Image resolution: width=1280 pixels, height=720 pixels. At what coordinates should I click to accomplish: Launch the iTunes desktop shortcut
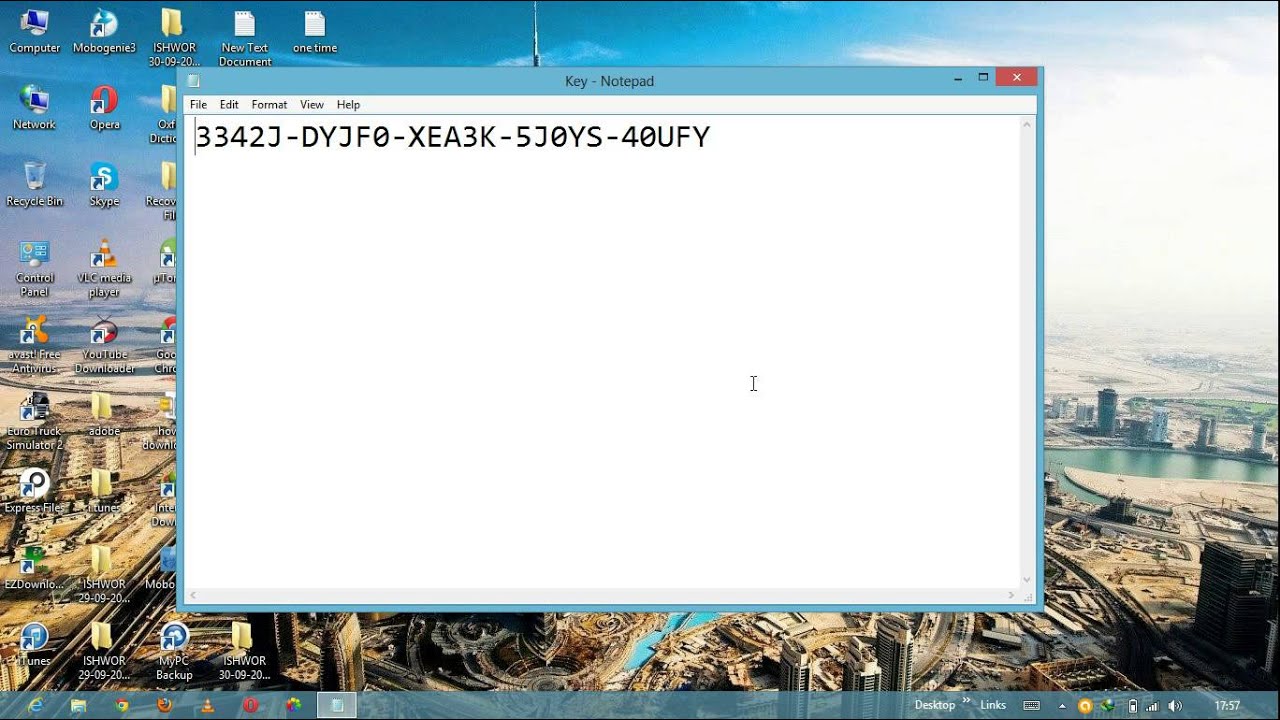click(34, 644)
